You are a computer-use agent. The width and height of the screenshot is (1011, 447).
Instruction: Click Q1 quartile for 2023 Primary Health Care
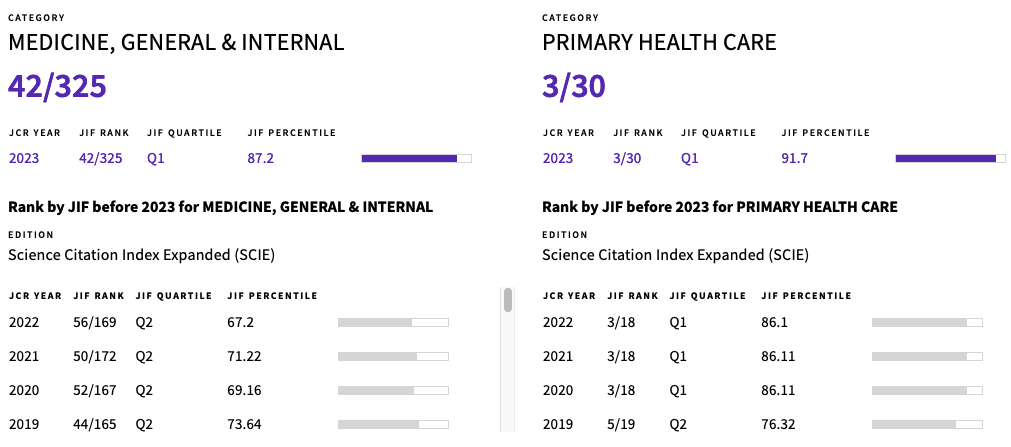[690, 158]
